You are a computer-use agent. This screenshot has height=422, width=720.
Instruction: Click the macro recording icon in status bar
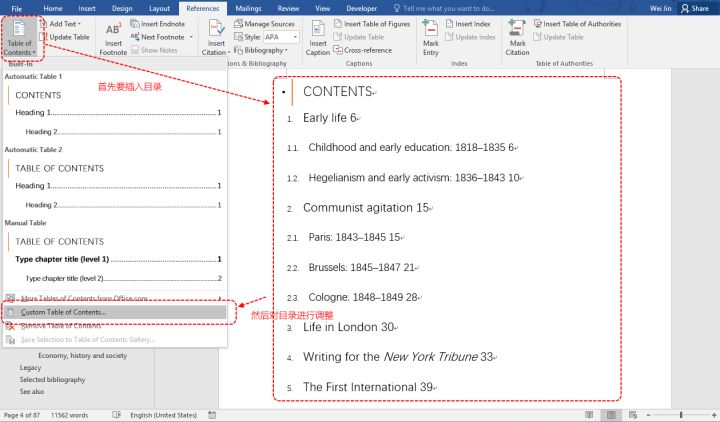tap(212, 415)
